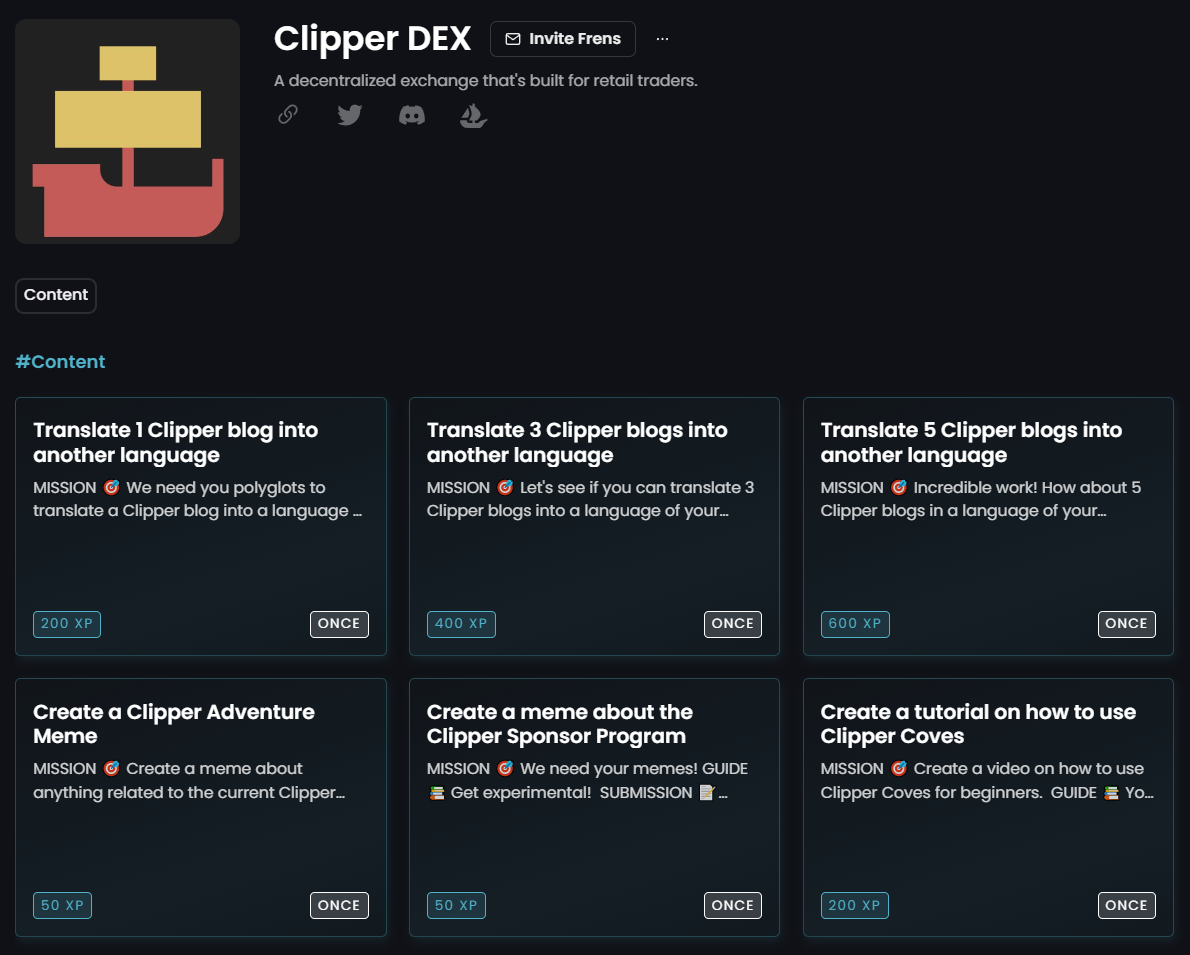Click the #Content section heading
1190x955 pixels.
[60, 361]
